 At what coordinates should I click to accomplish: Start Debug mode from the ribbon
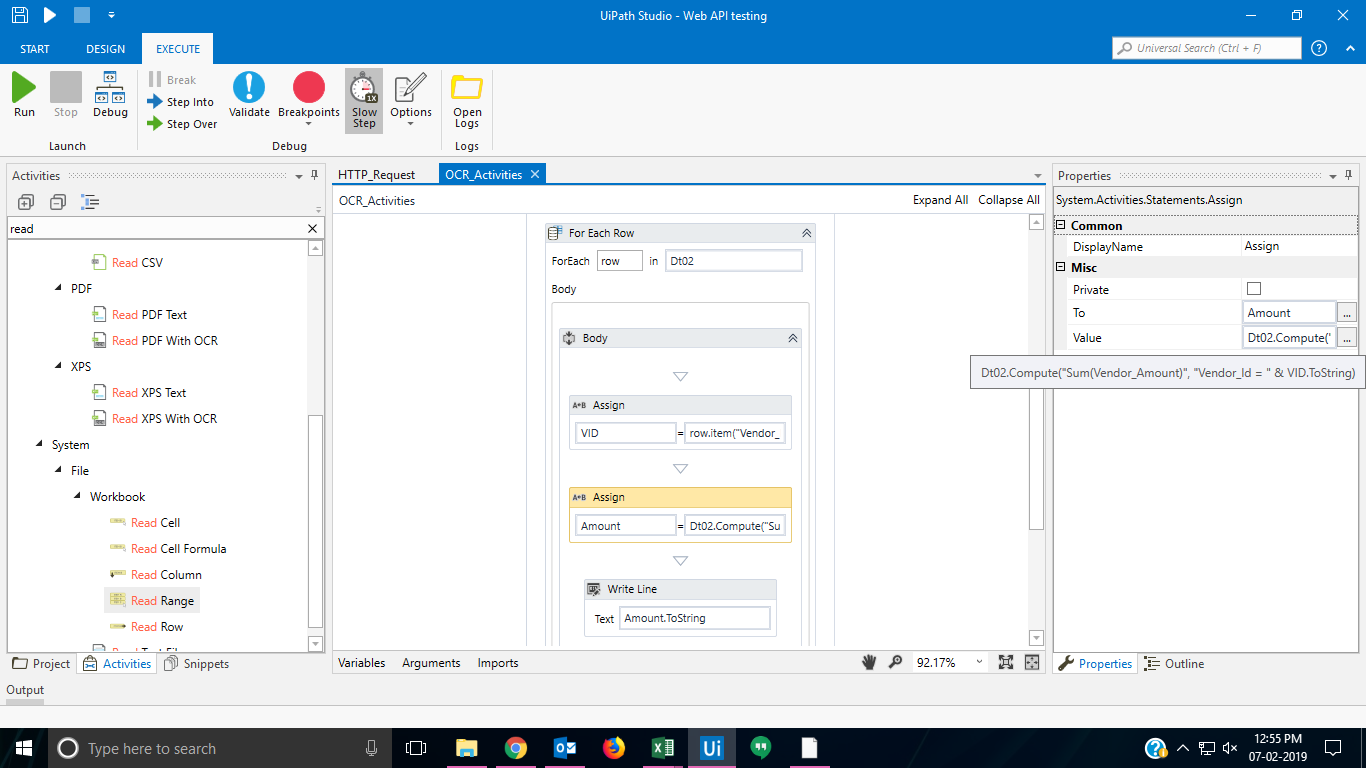110,95
